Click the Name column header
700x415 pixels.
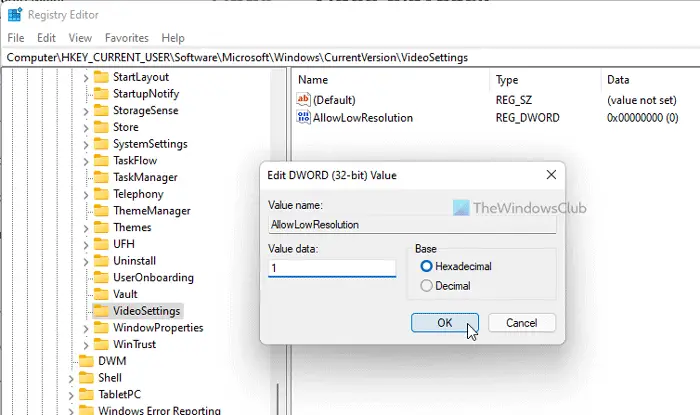312,80
